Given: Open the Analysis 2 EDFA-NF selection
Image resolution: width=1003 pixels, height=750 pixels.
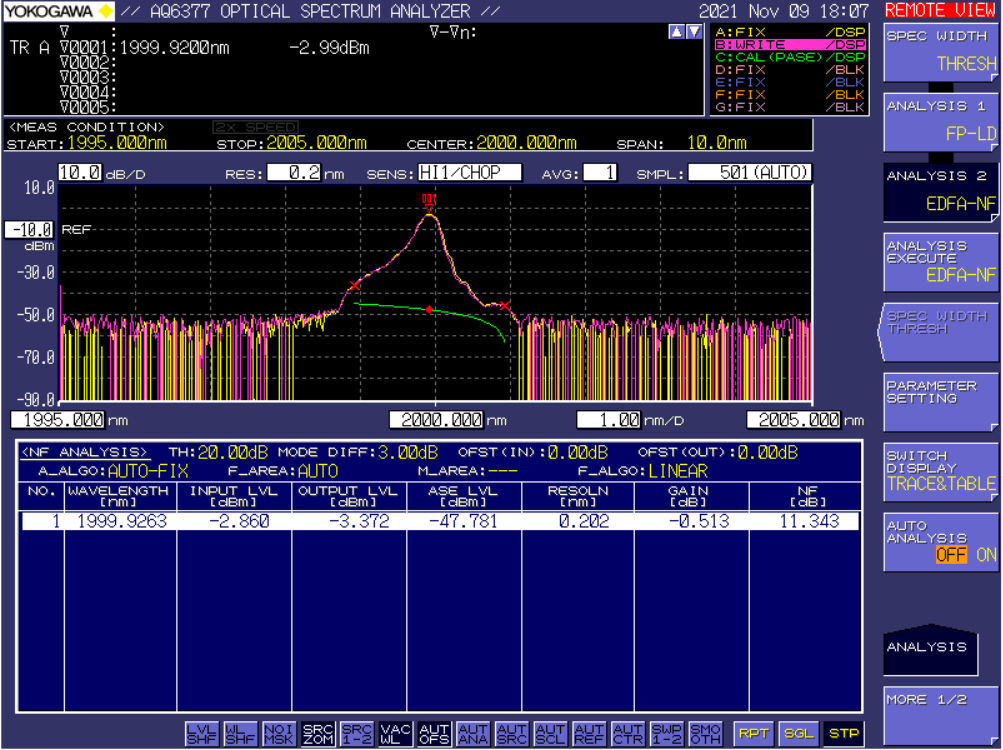Looking at the screenshot, I should [x=941, y=191].
